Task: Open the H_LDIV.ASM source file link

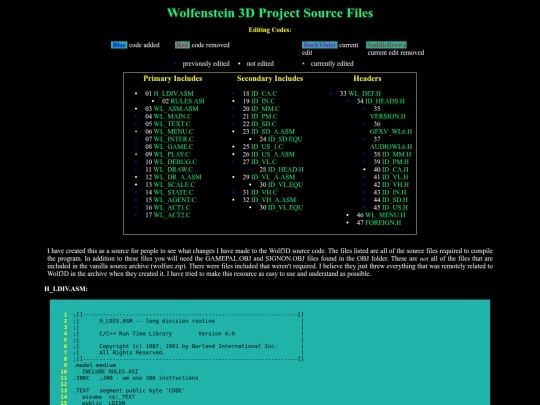Action: pyautogui.click(x=173, y=94)
